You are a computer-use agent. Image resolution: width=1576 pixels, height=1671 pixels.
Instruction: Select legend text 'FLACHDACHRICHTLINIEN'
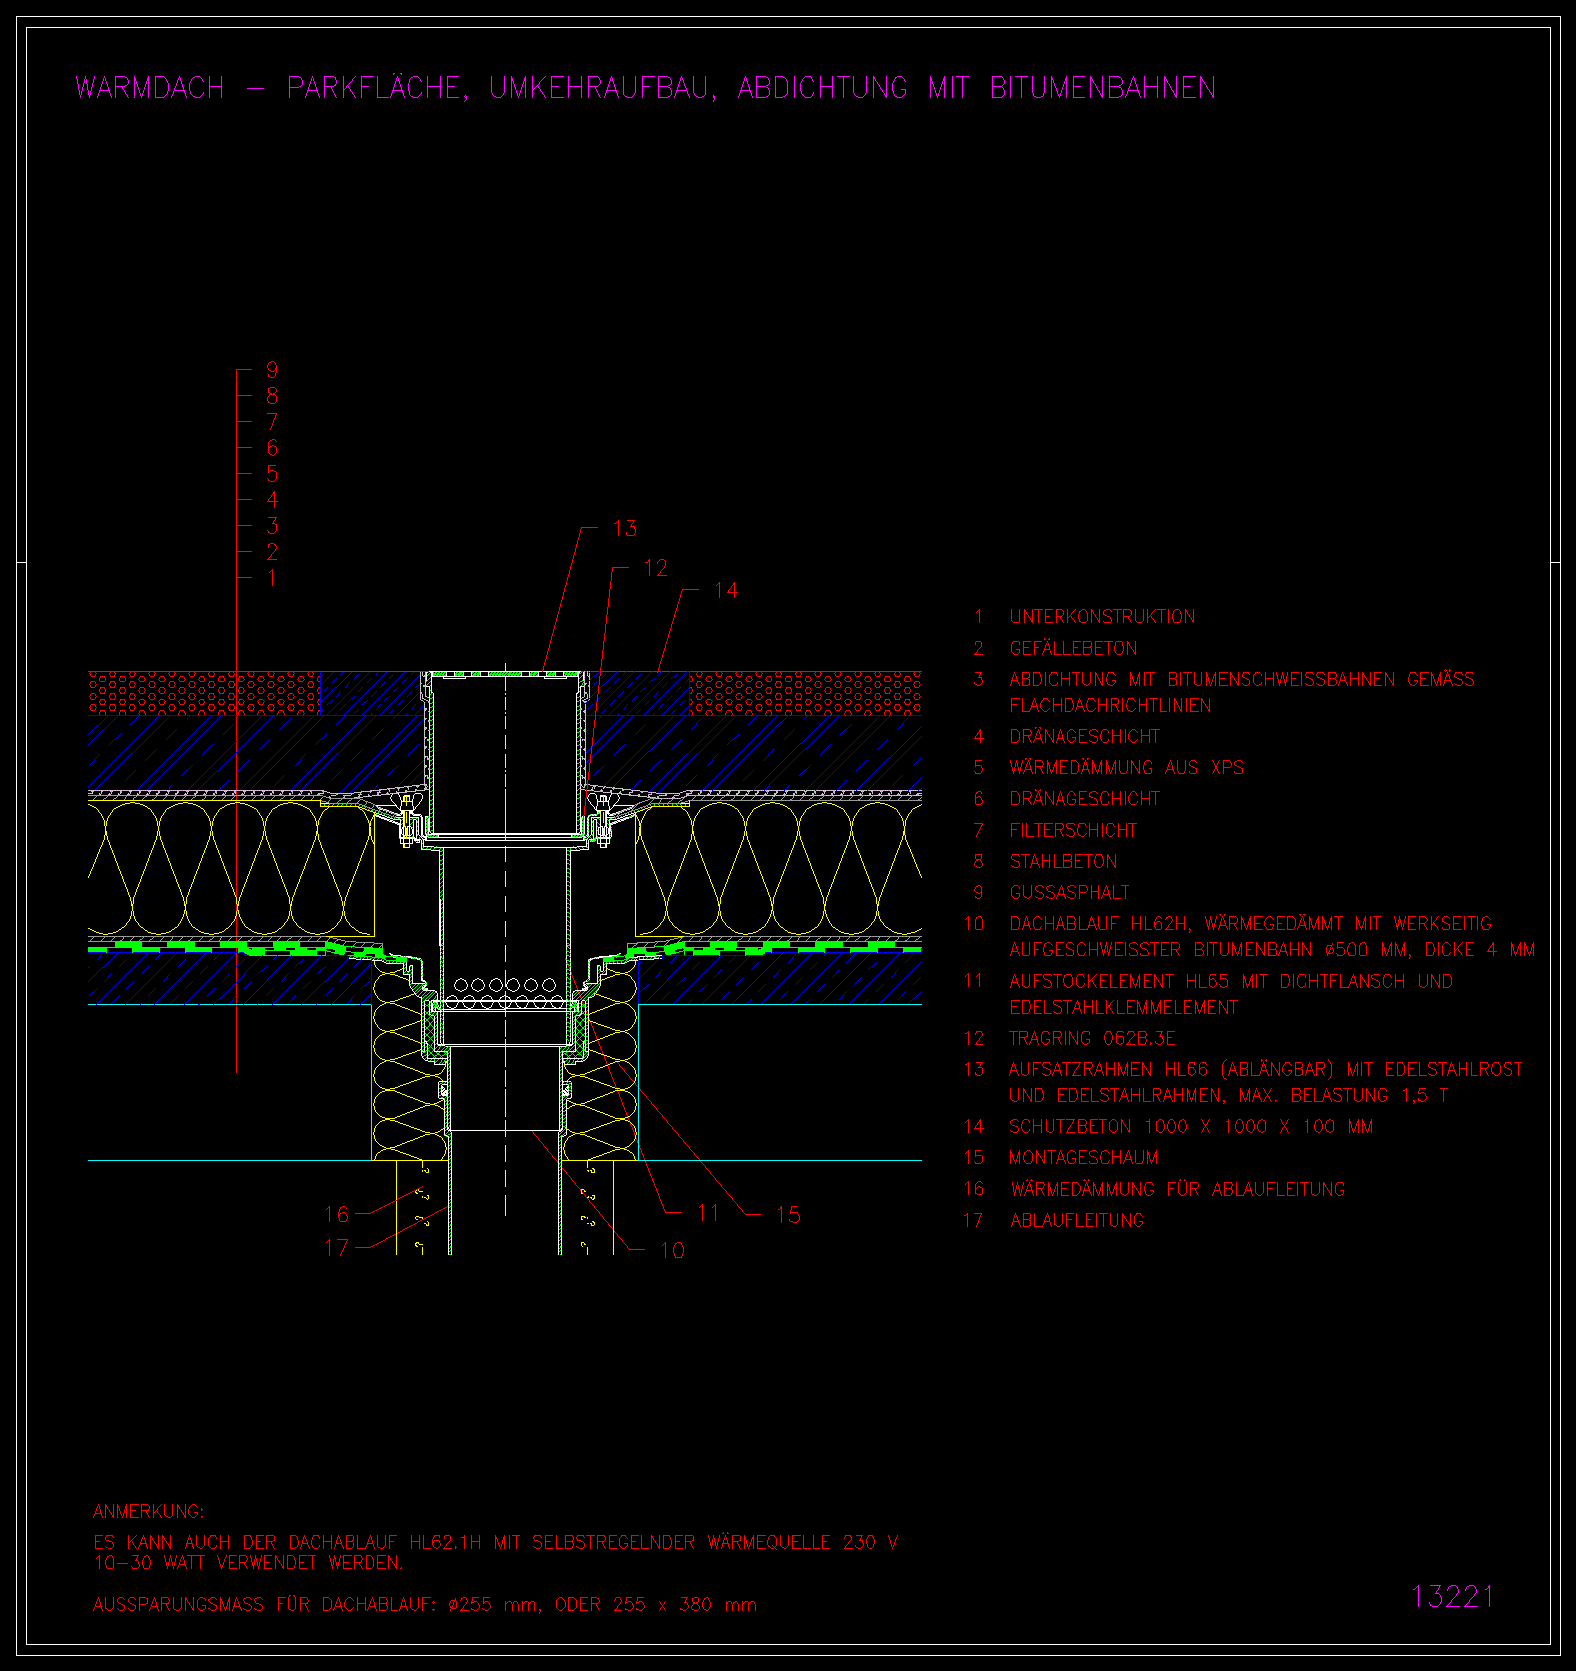tap(1110, 705)
